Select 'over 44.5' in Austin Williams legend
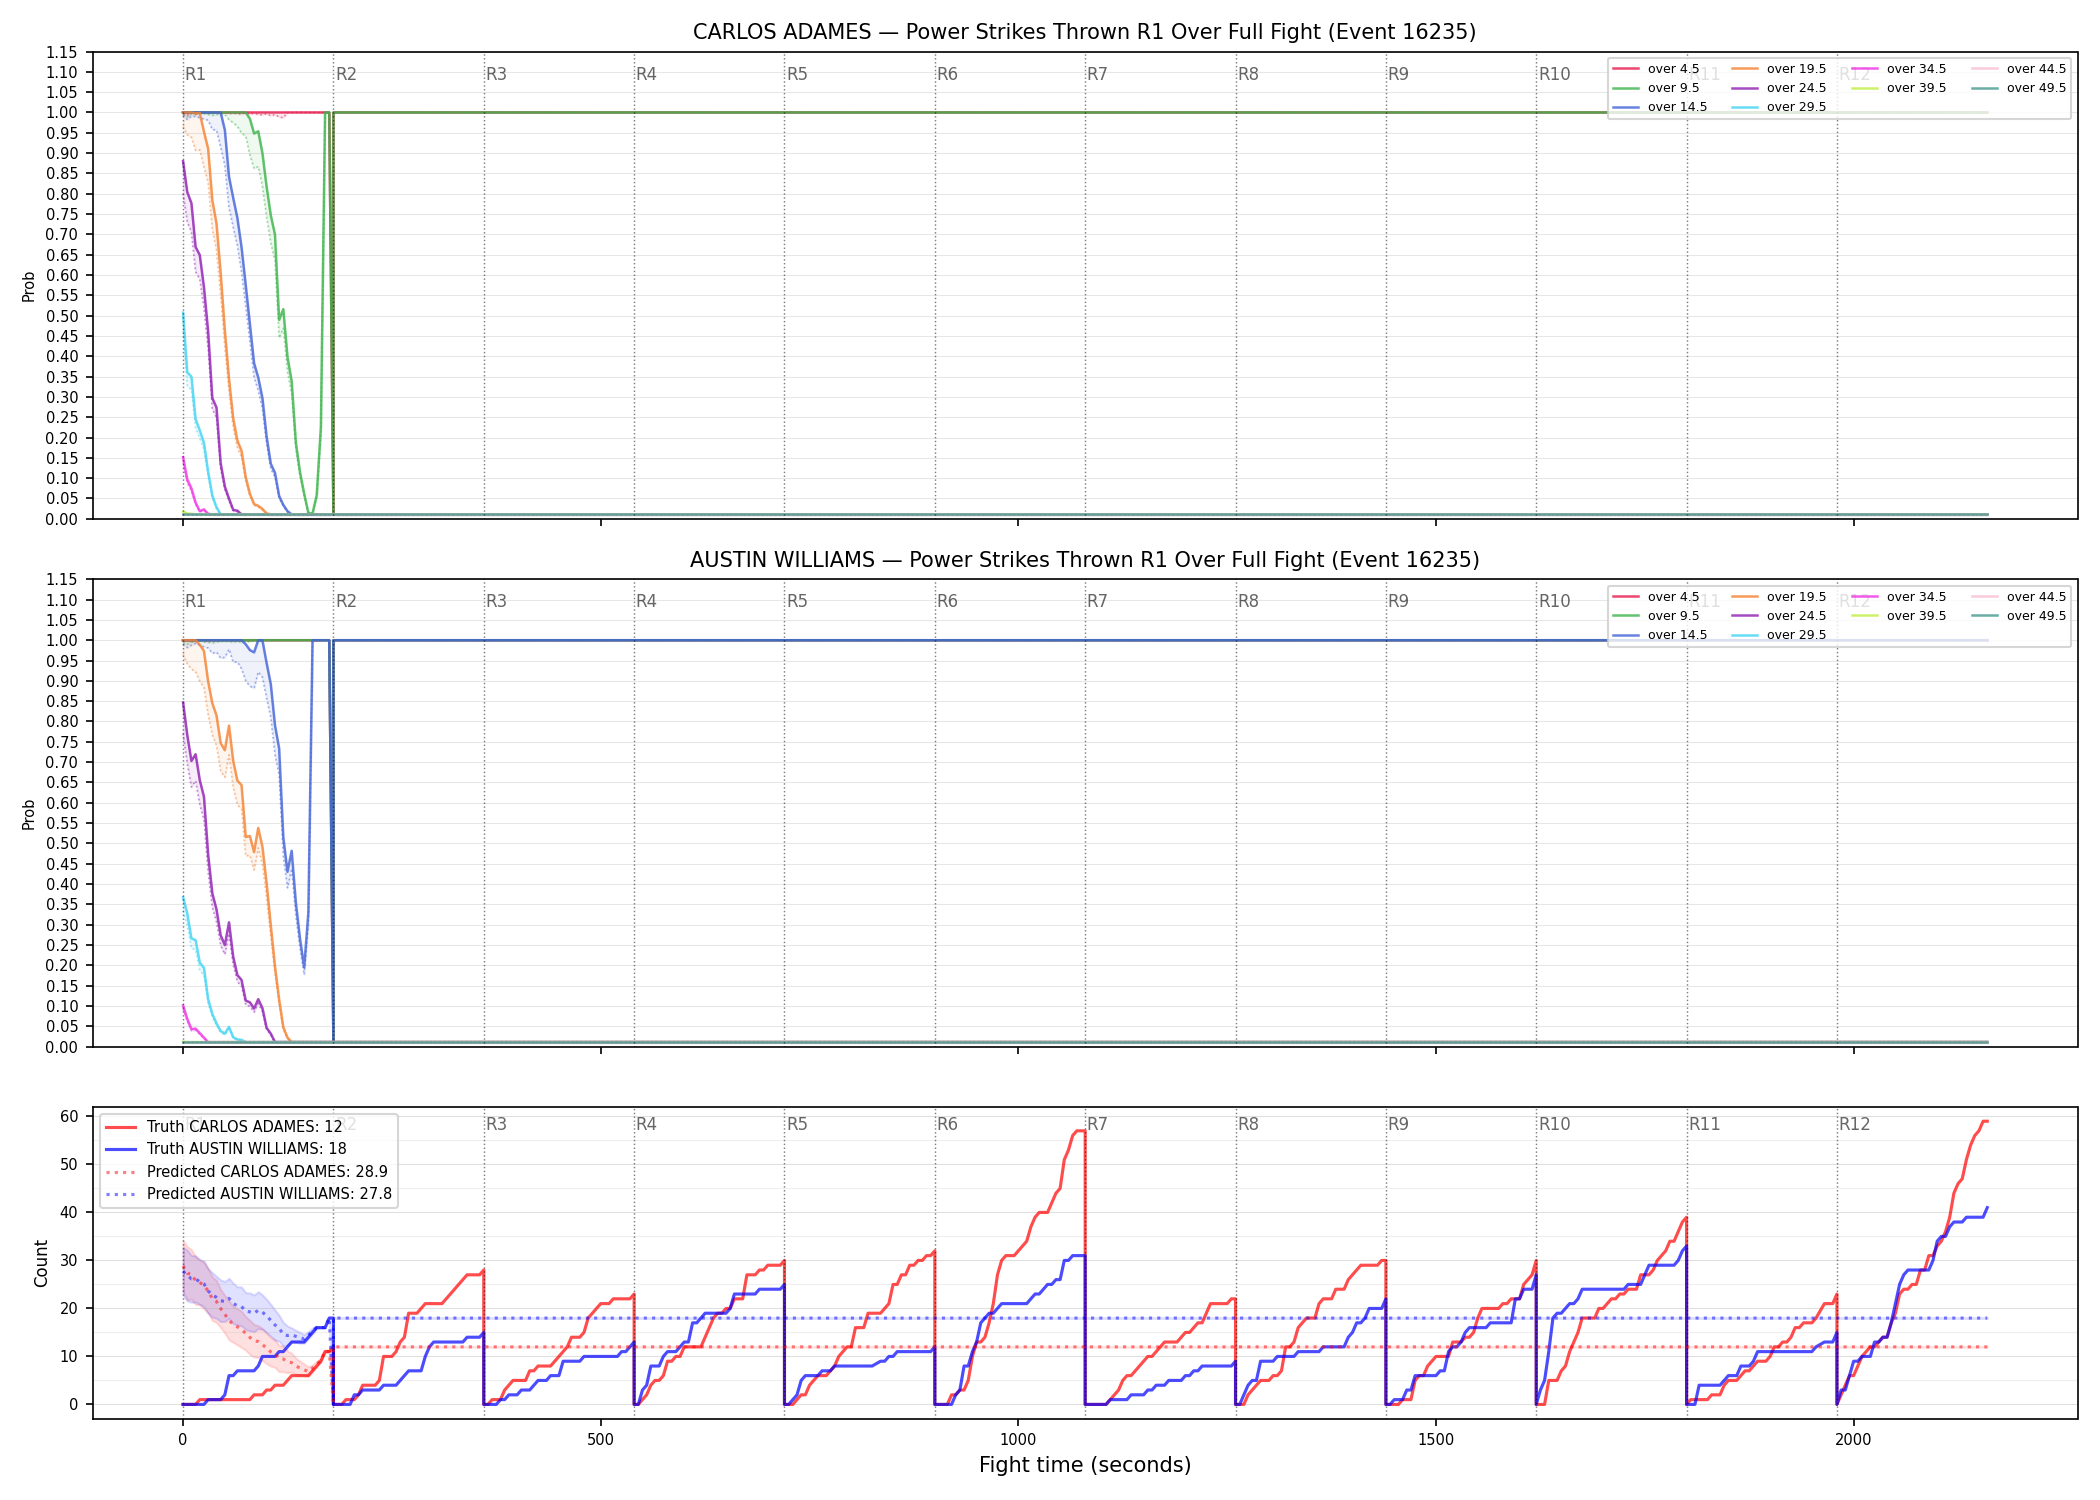Viewport: 2100px width, 1500px height. point(2019,597)
